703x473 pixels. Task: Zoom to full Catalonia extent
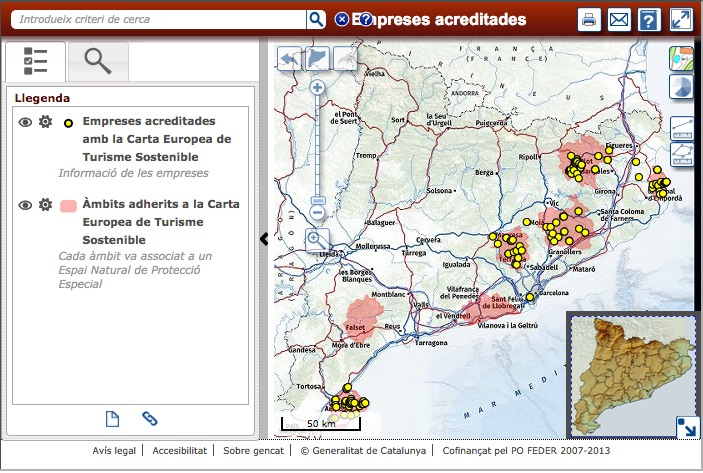pyautogui.click(x=317, y=59)
